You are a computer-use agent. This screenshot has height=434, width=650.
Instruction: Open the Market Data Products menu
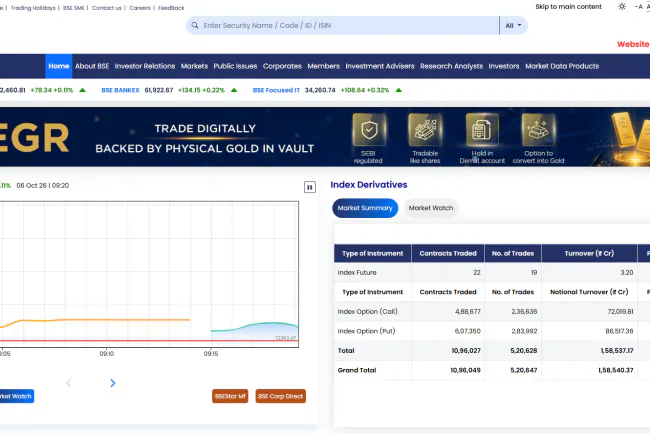[562, 66]
